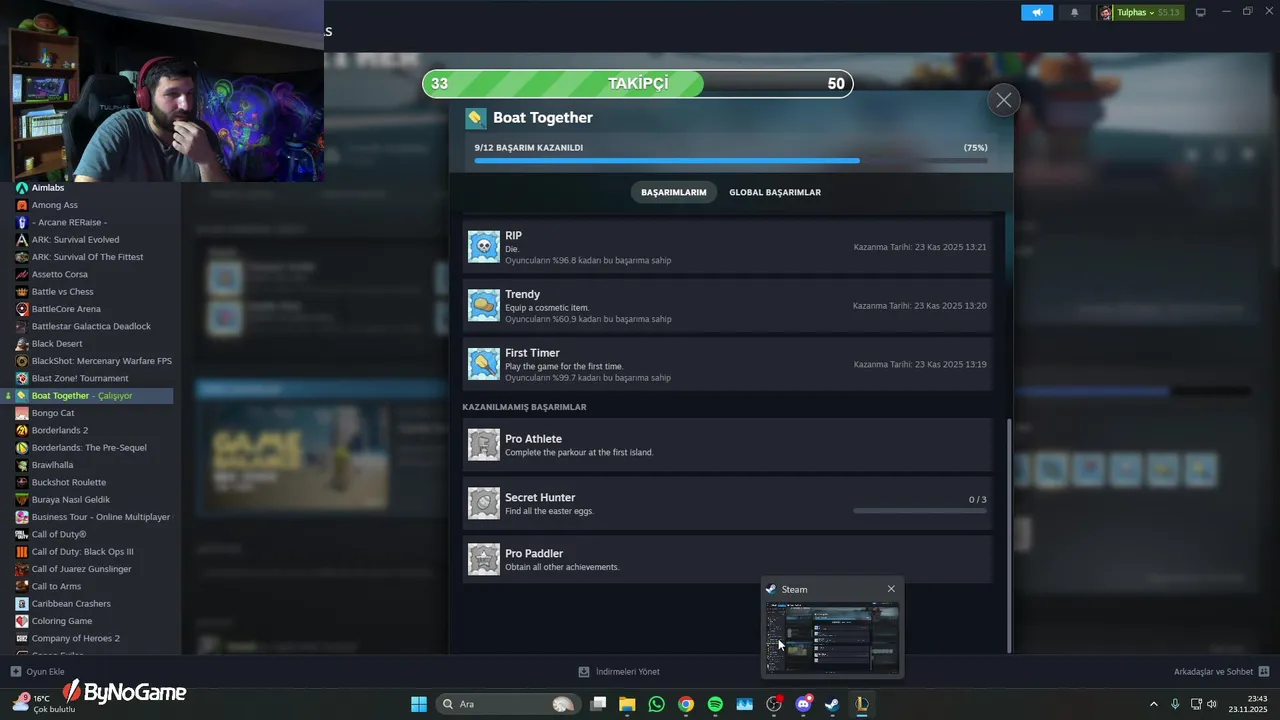Switch to the BAŞARIMLARIM tab
The height and width of the screenshot is (720, 1280).
point(674,192)
